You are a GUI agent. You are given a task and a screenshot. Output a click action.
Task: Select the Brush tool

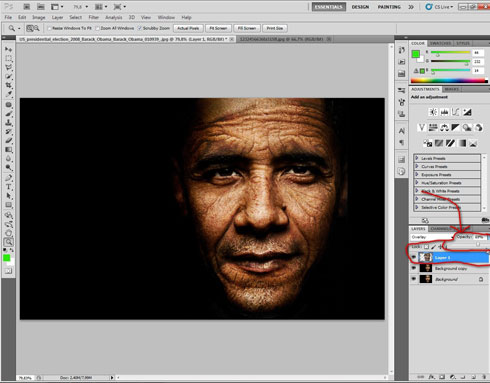[x=9, y=114]
